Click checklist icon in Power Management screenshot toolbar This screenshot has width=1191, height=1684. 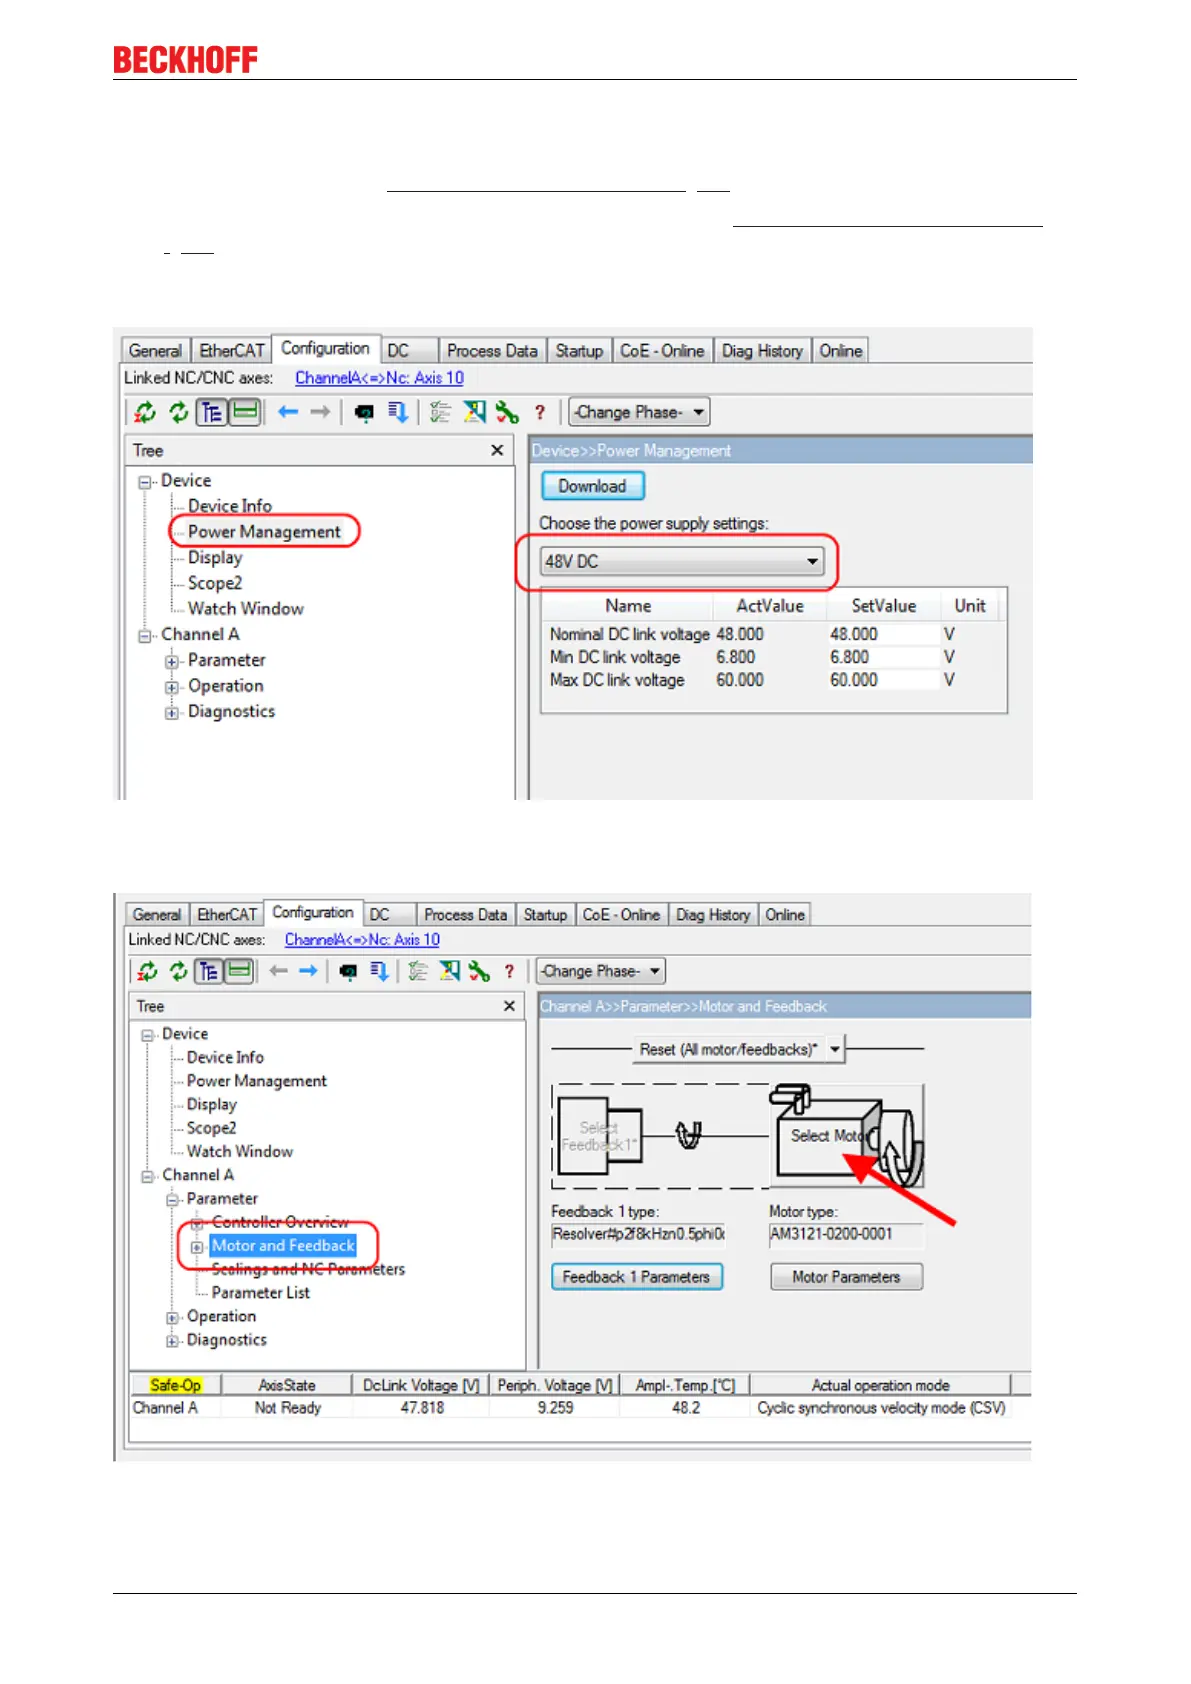pos(440,412)
